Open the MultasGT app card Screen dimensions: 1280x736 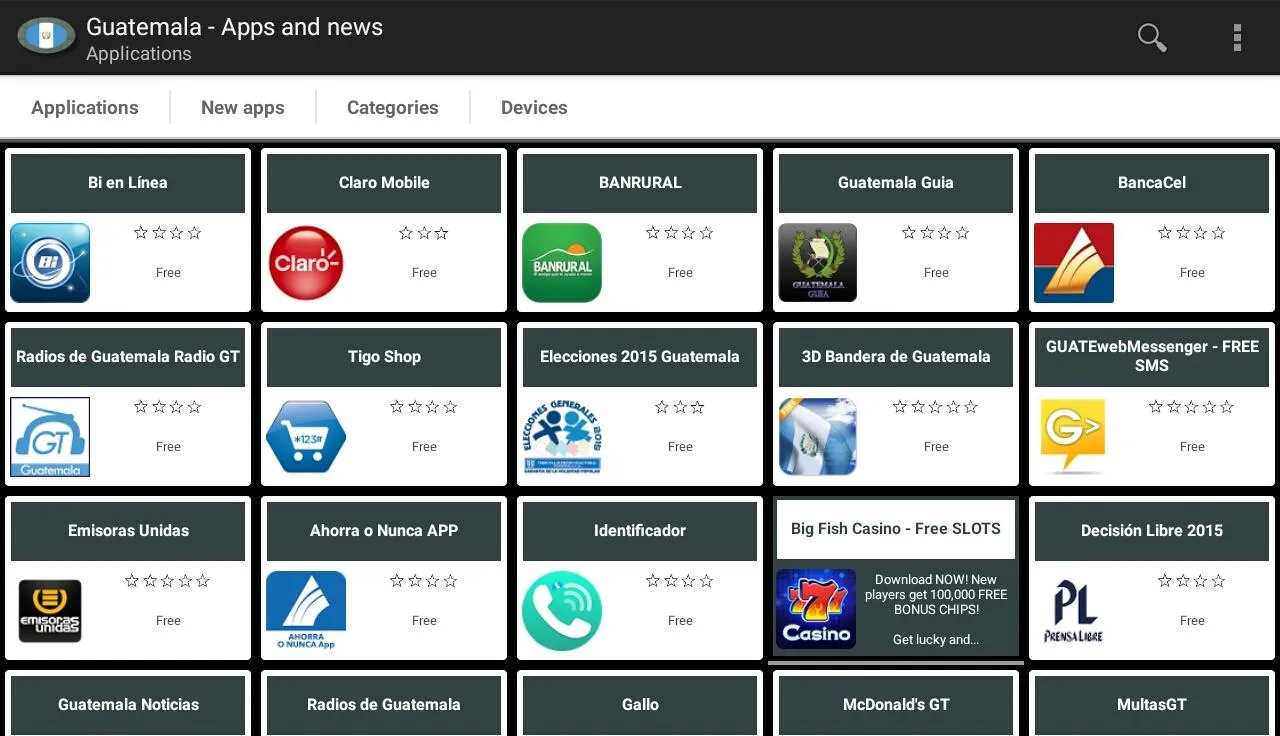(1152, 704)
